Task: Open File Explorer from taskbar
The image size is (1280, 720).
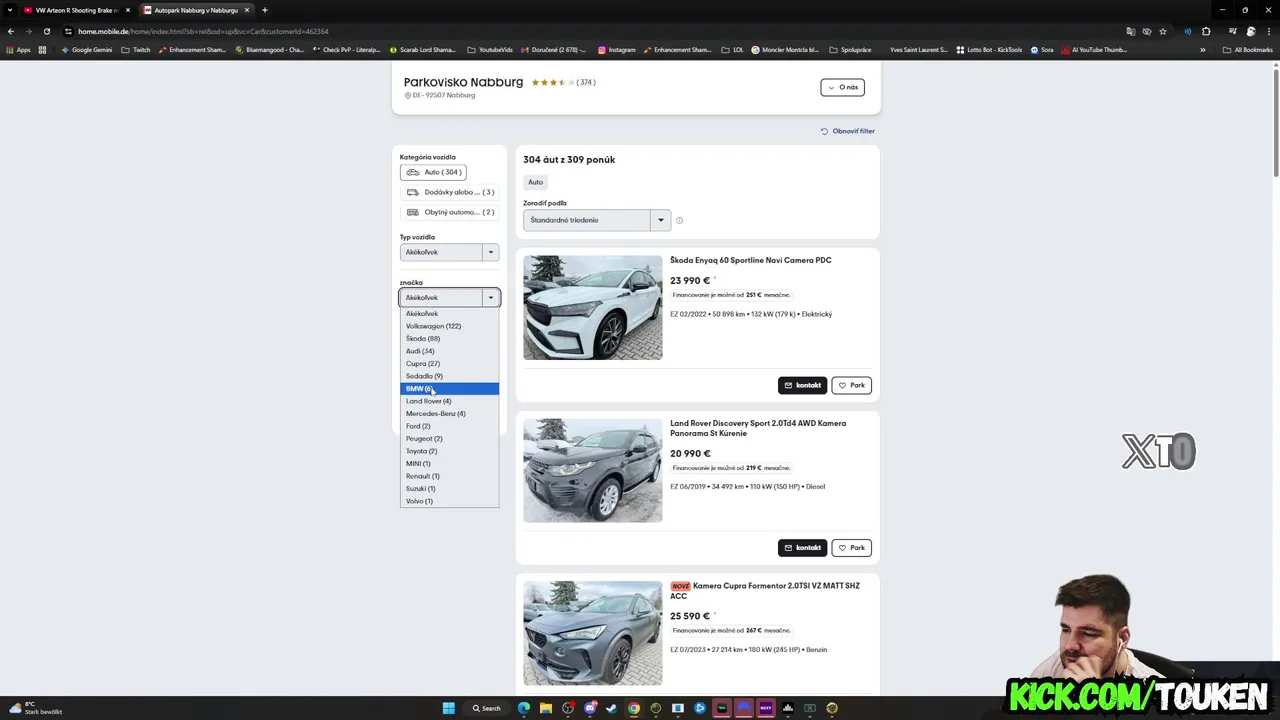Action: [546, 708]
